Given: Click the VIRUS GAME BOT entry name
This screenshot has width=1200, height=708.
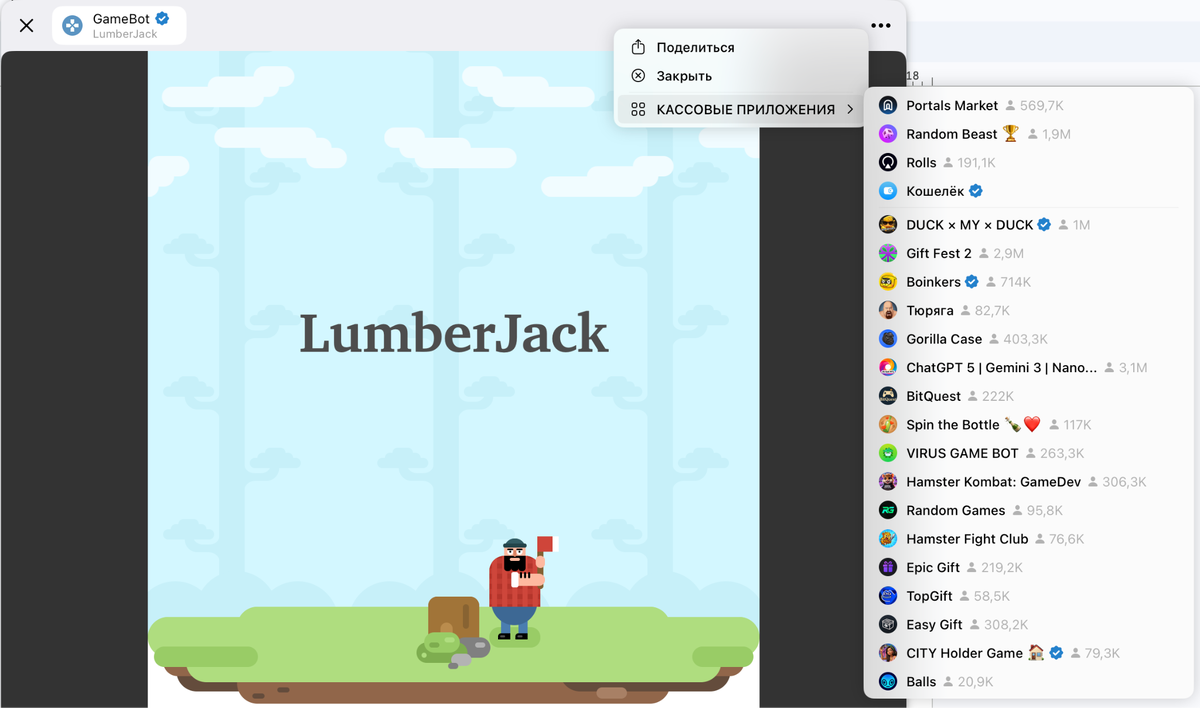Looking at the screenshot, I should (x=962, y=453).
